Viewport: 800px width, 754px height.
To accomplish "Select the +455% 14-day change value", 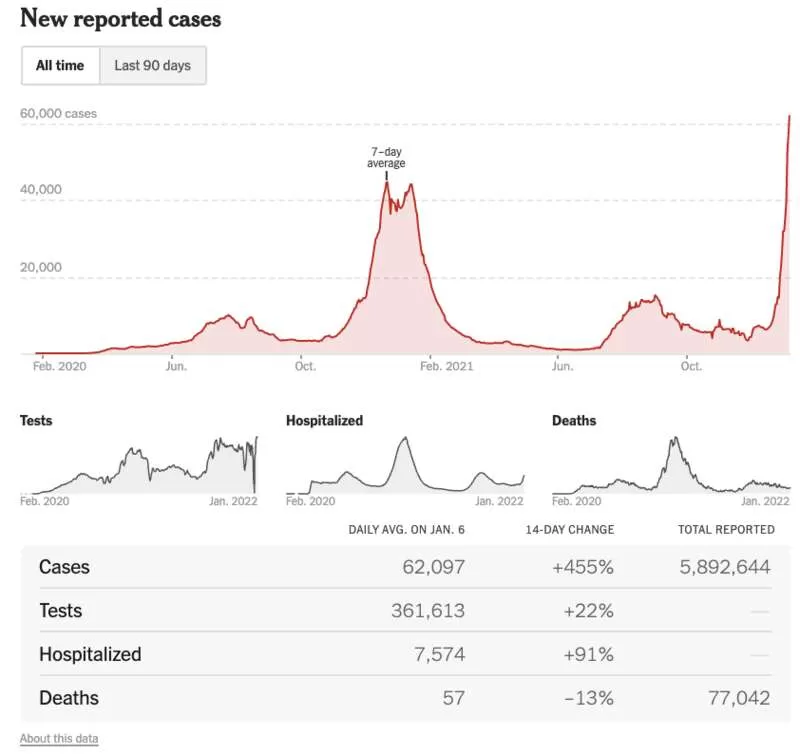I will [583, 567].
